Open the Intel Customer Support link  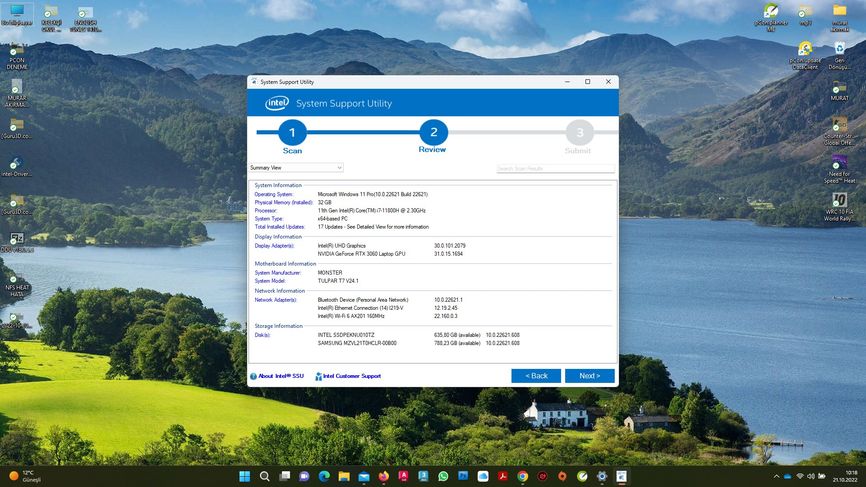click(x=348, y=376)
